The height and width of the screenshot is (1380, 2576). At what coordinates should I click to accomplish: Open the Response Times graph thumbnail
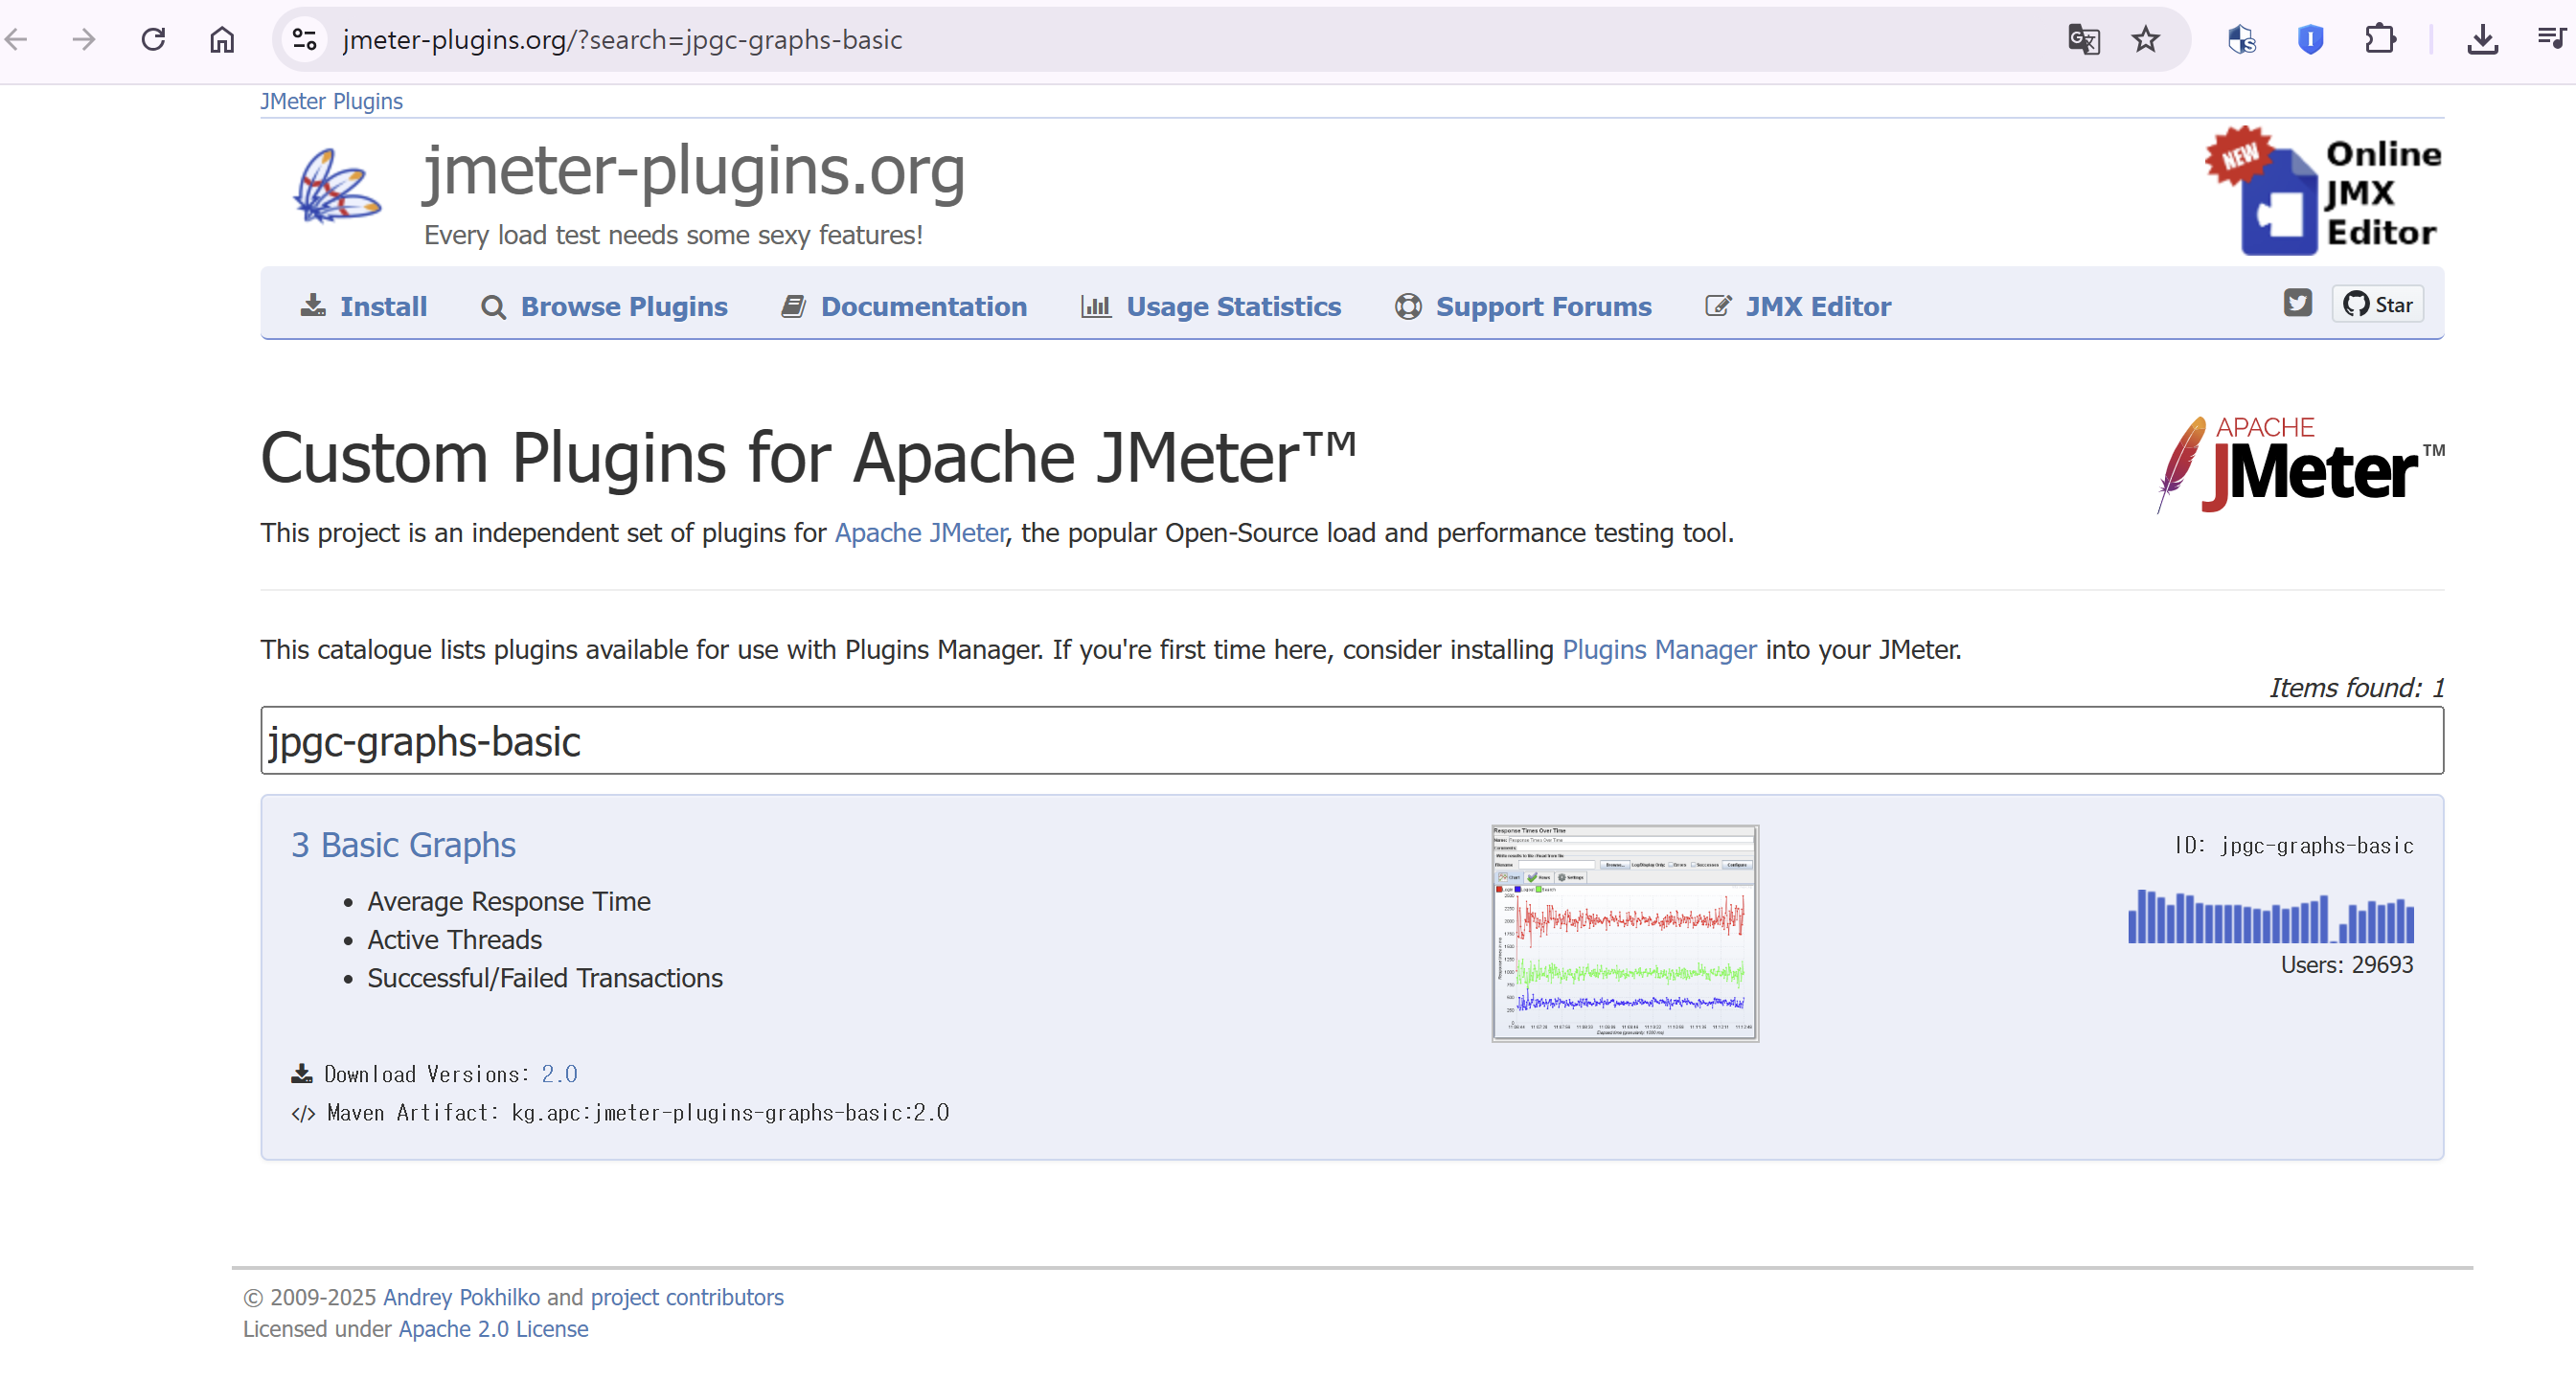[1625, 933]
